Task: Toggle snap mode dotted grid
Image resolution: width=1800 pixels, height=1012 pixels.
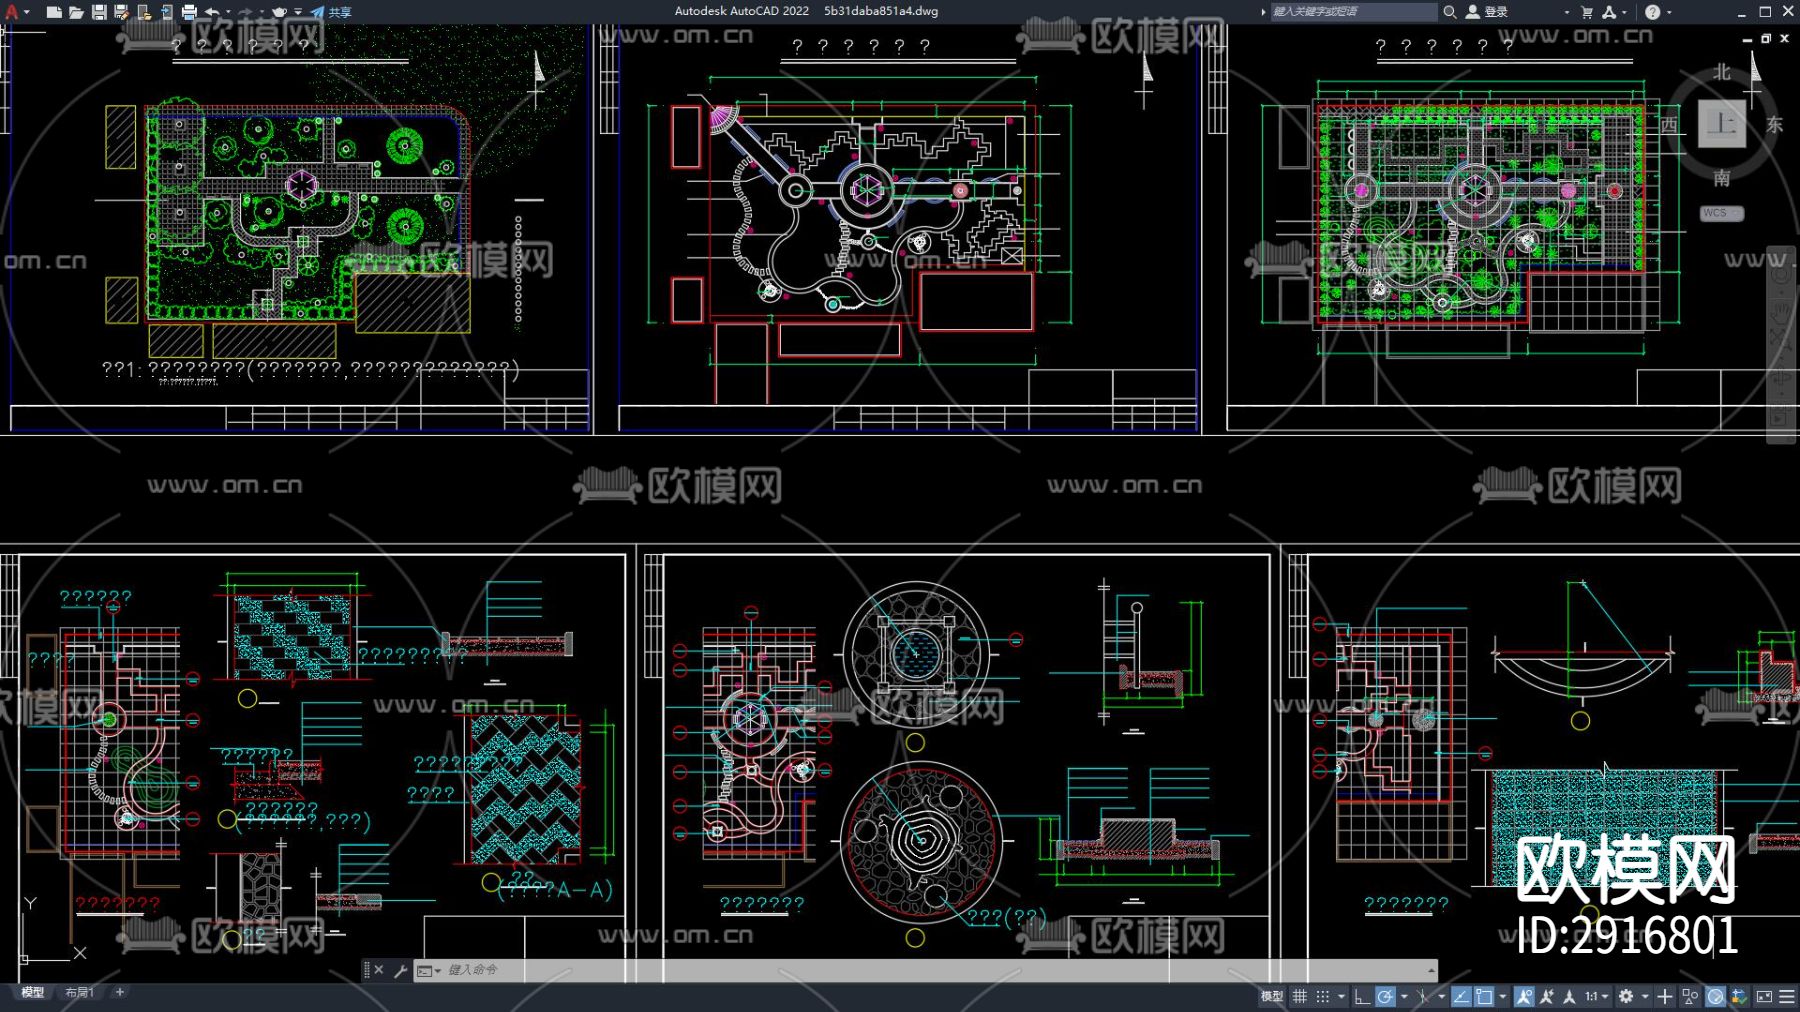Action: (1322, 996)
